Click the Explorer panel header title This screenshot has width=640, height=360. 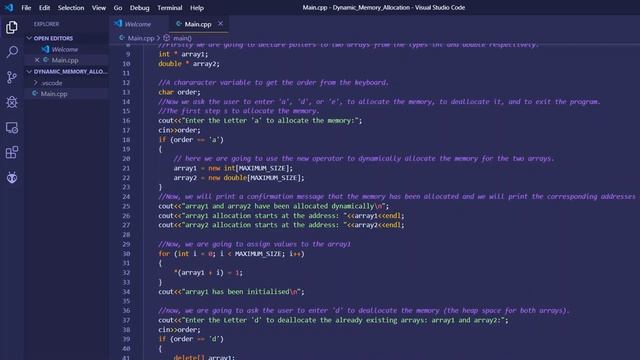46,24
